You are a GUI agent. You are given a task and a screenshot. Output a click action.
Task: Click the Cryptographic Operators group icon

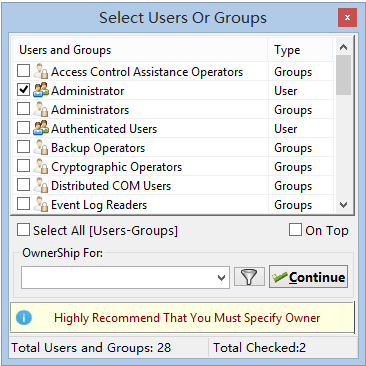41,166
